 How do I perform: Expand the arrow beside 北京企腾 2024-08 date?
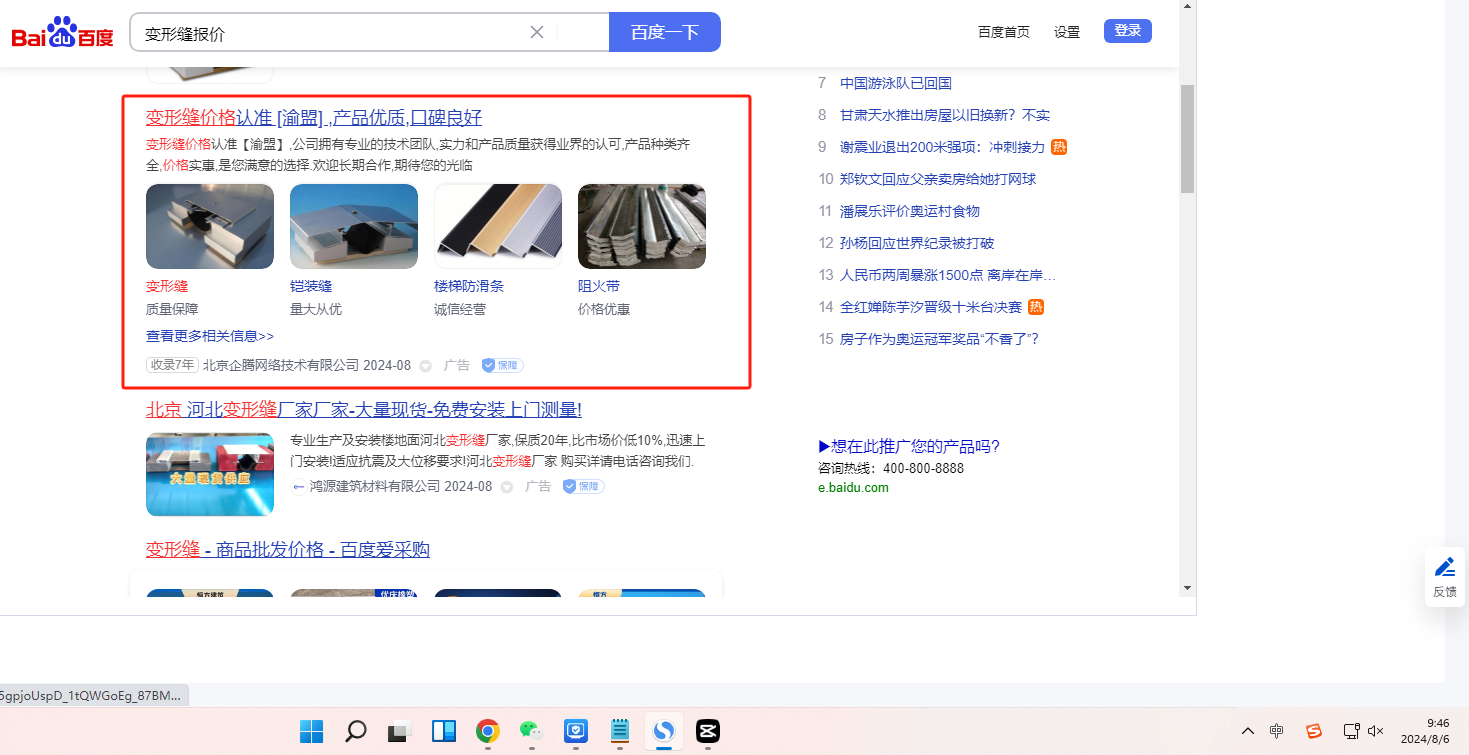(x=425, y=366)
